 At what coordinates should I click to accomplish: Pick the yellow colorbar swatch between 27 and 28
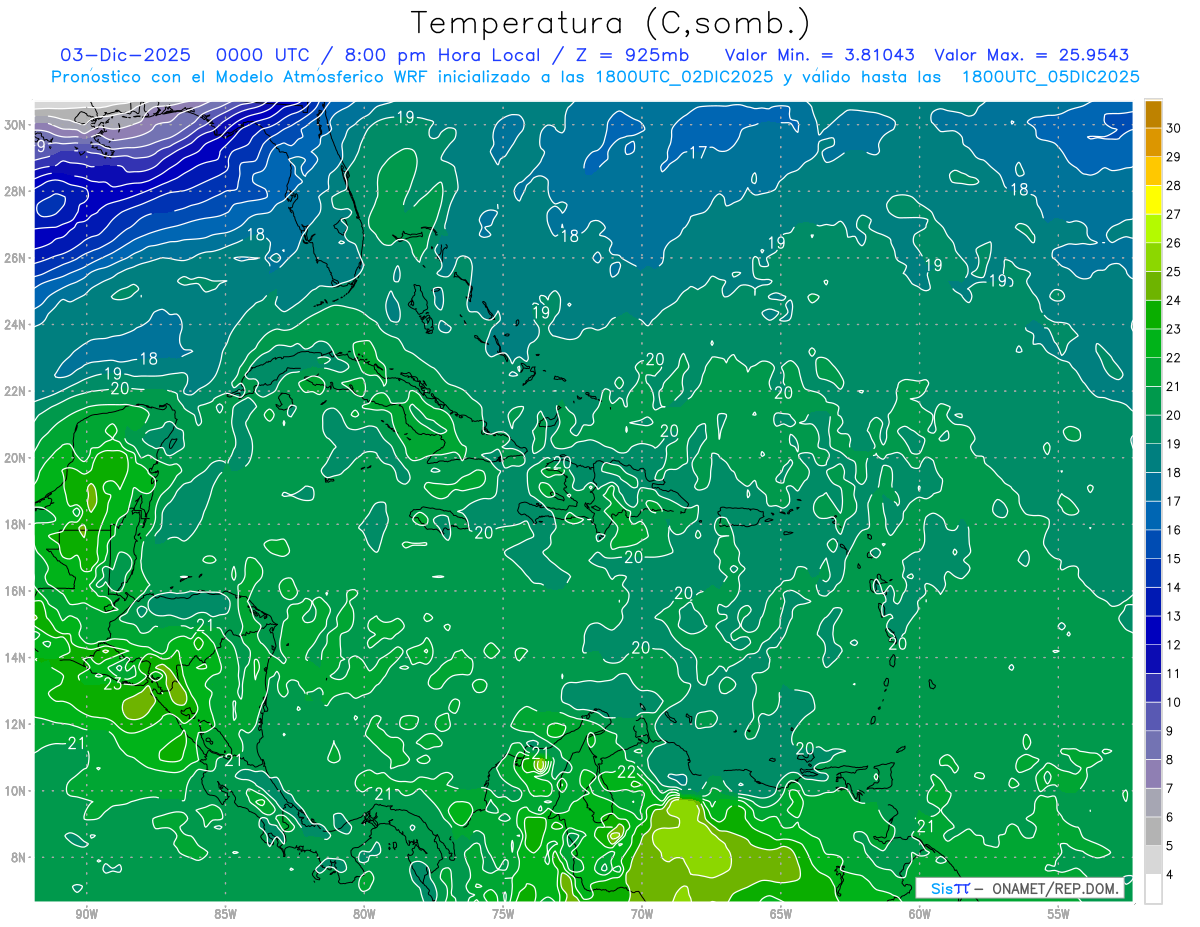coord(1153,200)
